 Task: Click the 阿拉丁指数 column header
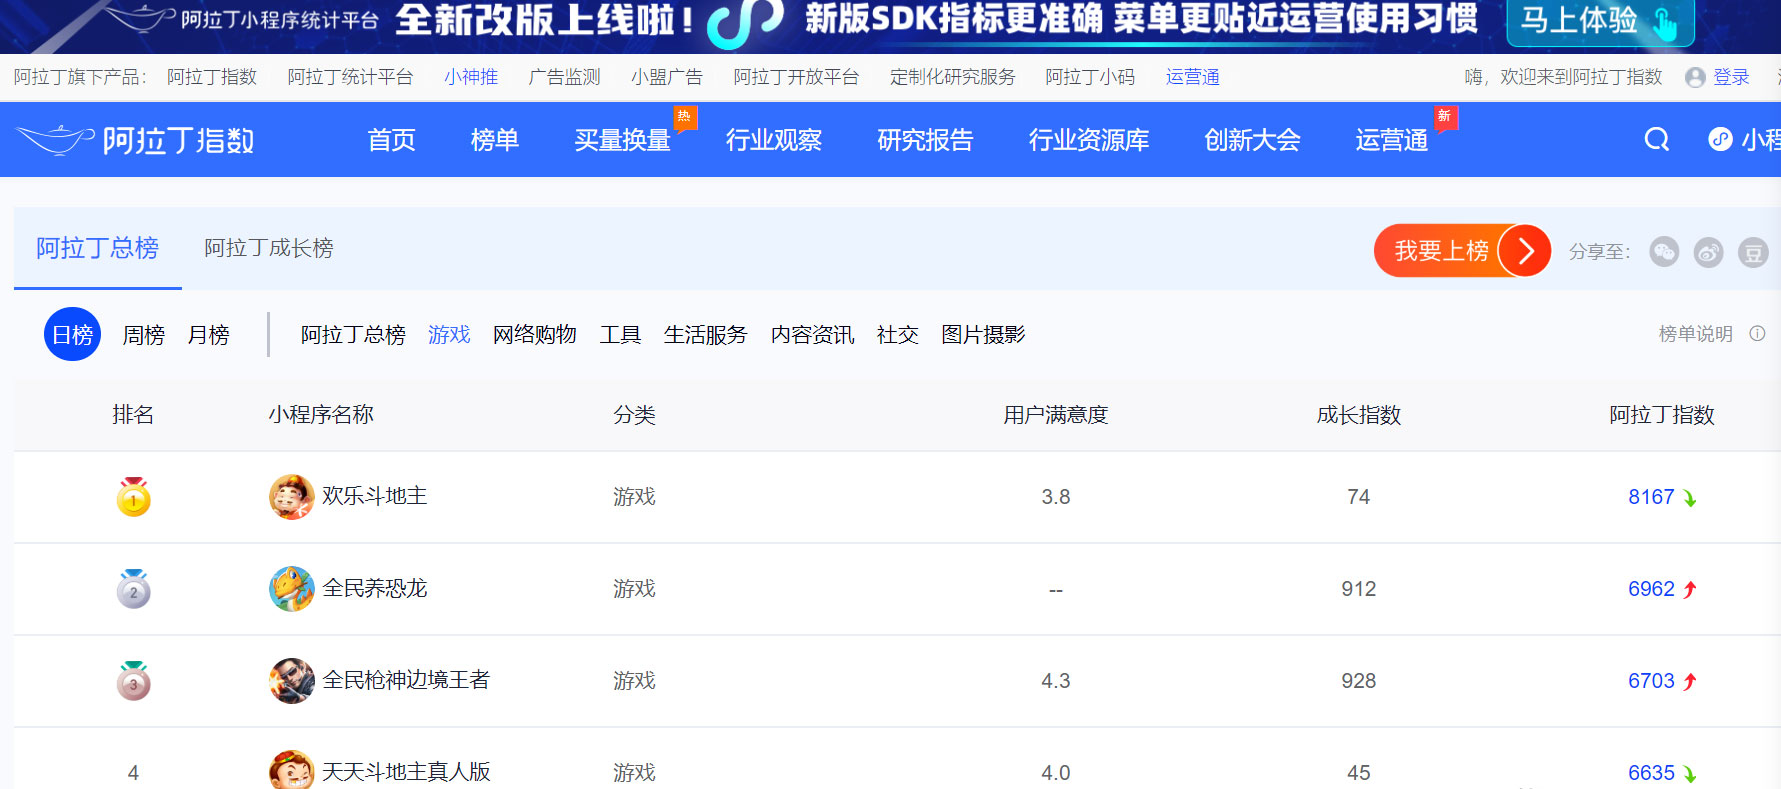click(x=1662, y=415)
